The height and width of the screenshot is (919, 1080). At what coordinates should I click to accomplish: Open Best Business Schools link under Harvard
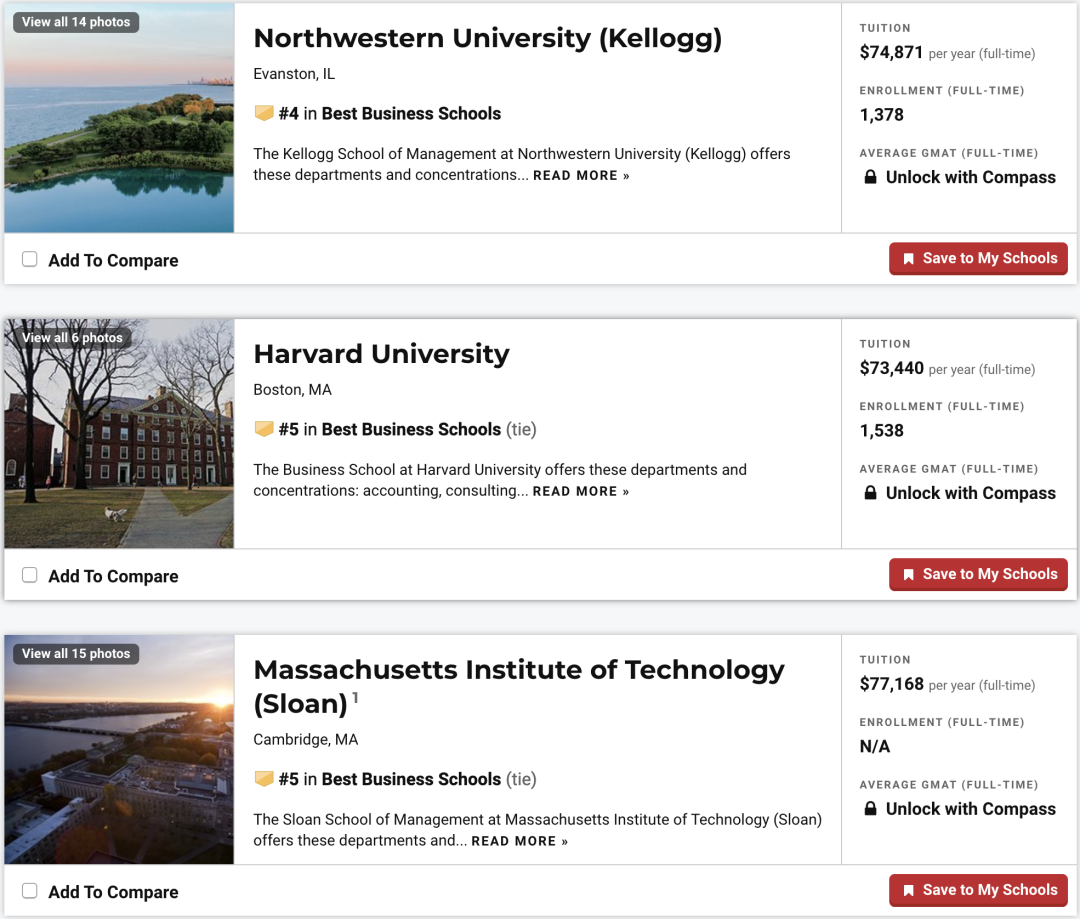click(x=411, y=429)
